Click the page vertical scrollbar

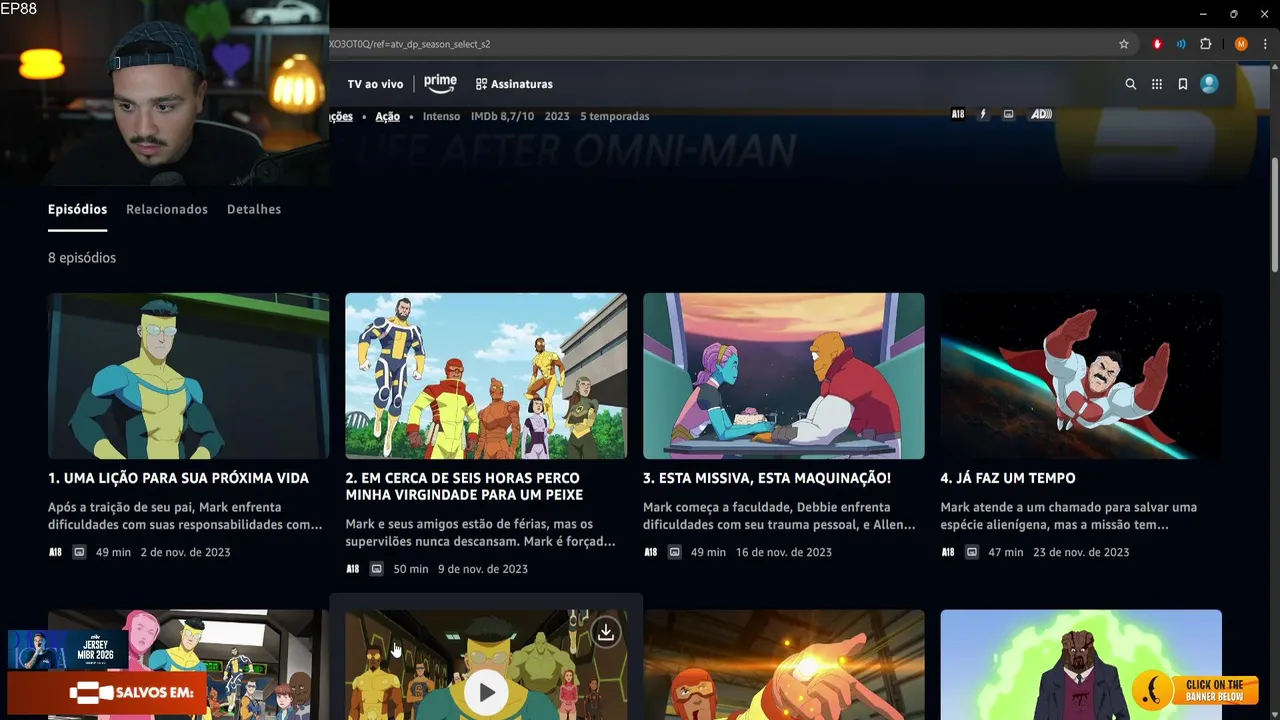[x=1274, y=215]
